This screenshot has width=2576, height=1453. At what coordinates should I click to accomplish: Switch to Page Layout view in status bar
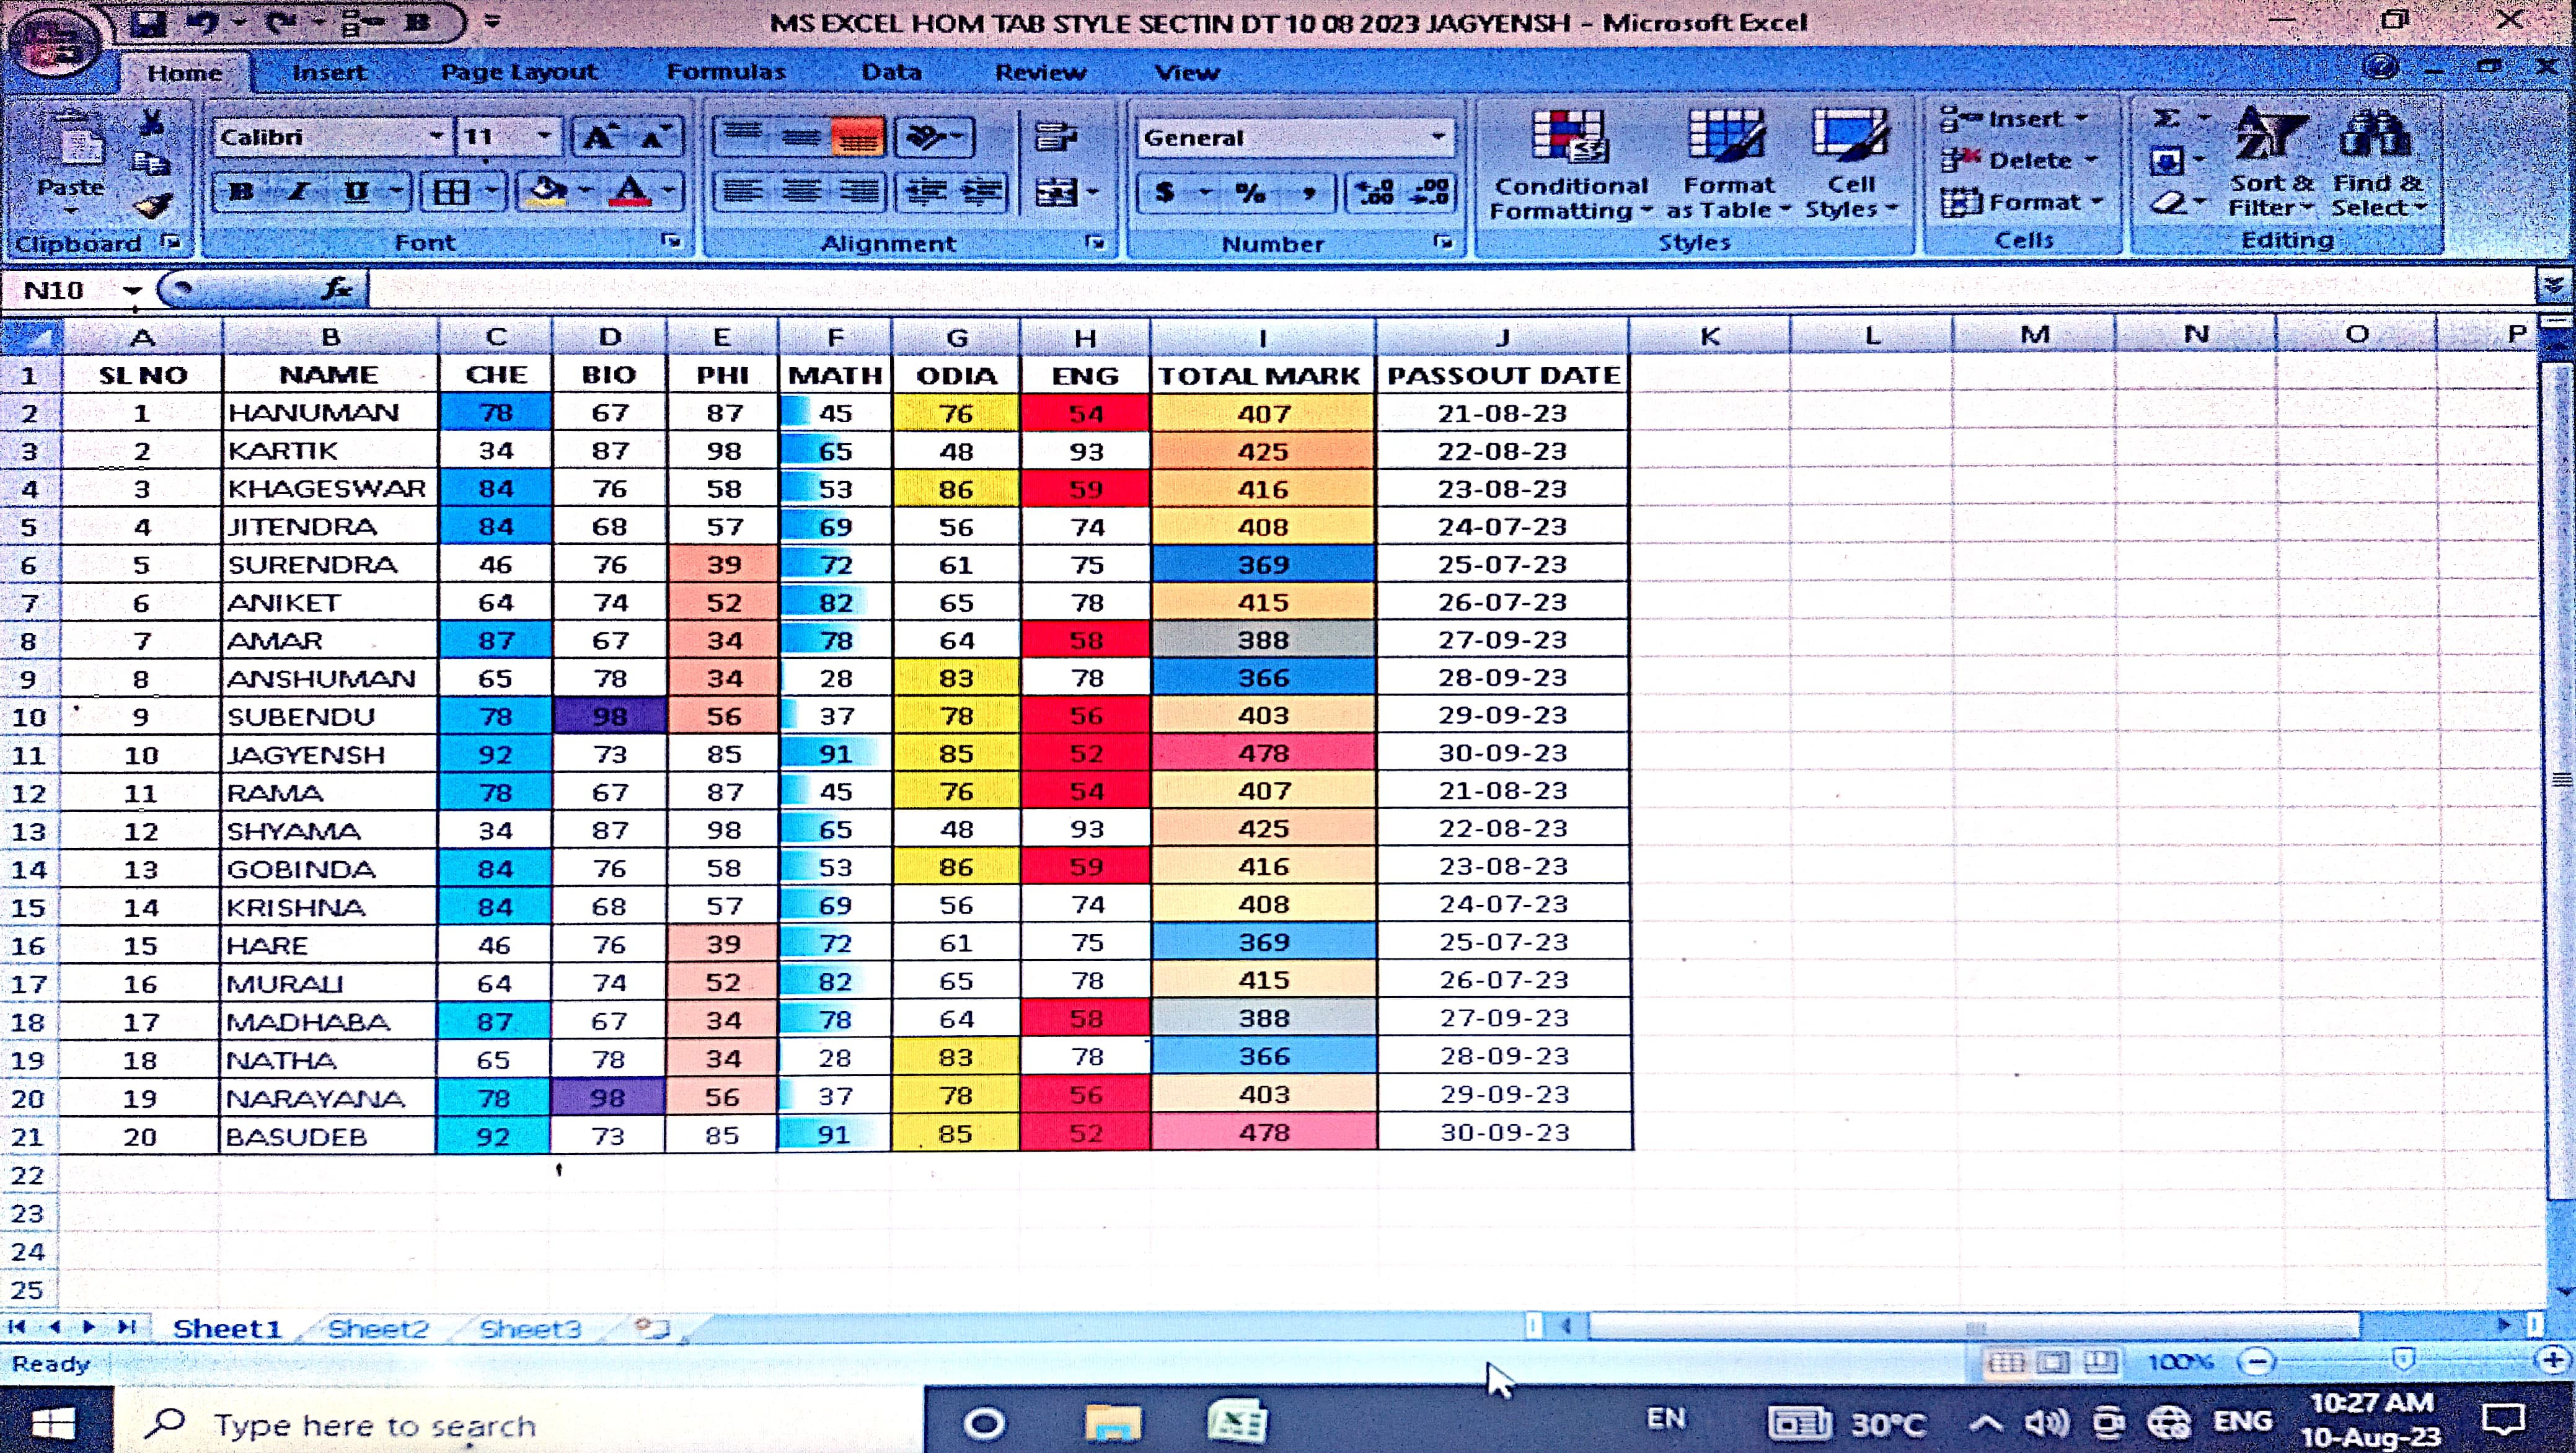[x=2053, y=1362]
